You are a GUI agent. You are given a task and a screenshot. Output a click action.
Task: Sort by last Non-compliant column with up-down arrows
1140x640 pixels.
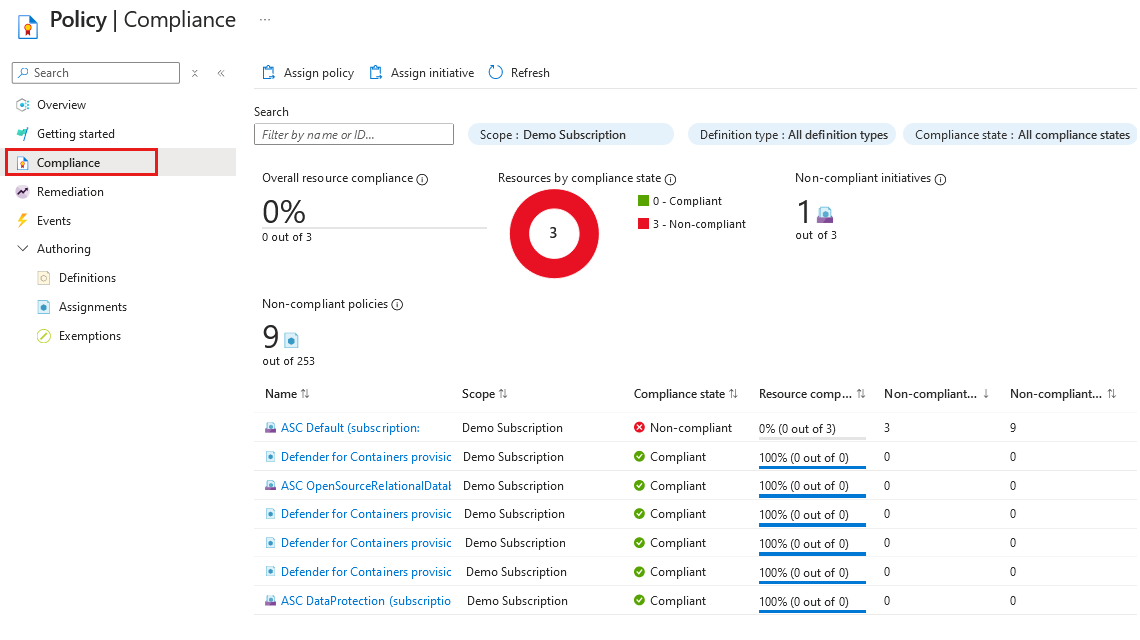[x=1063, y=393]
